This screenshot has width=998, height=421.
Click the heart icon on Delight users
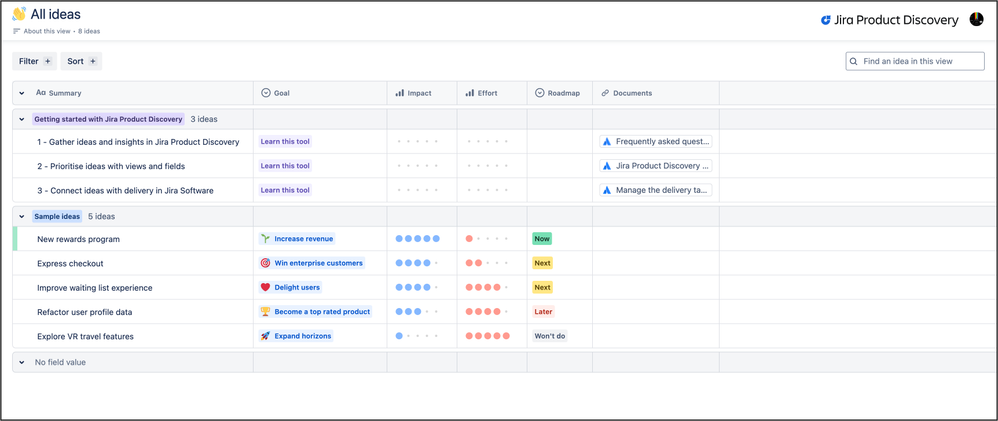pyautogui.click(x=265, y=287)
